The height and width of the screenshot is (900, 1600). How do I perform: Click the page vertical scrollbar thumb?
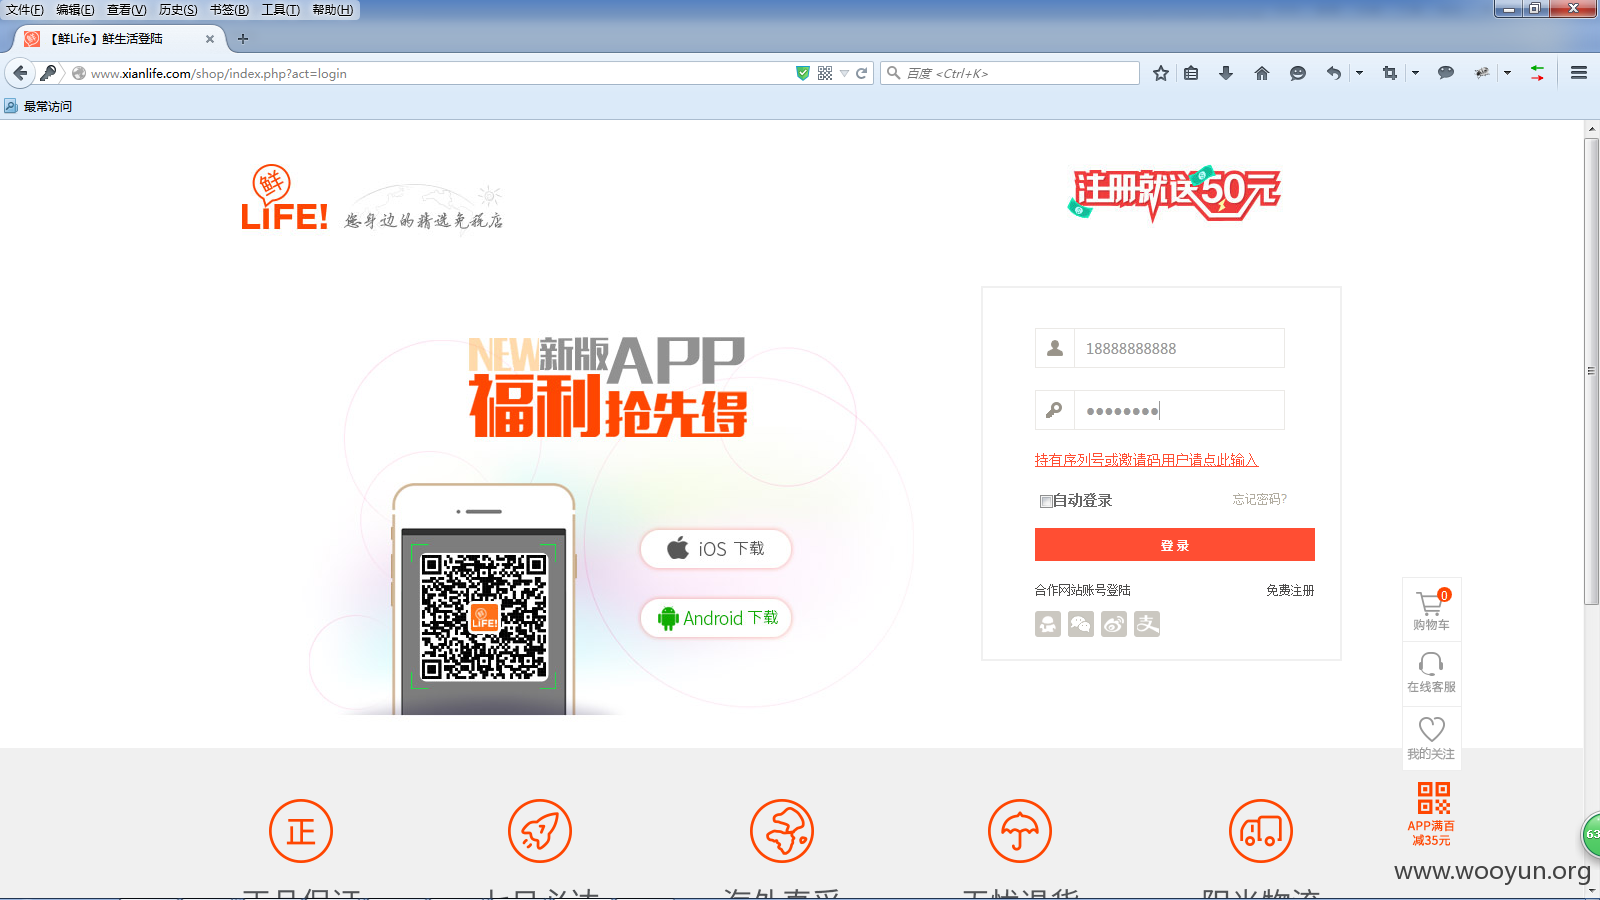click(x=1591, y=371)
